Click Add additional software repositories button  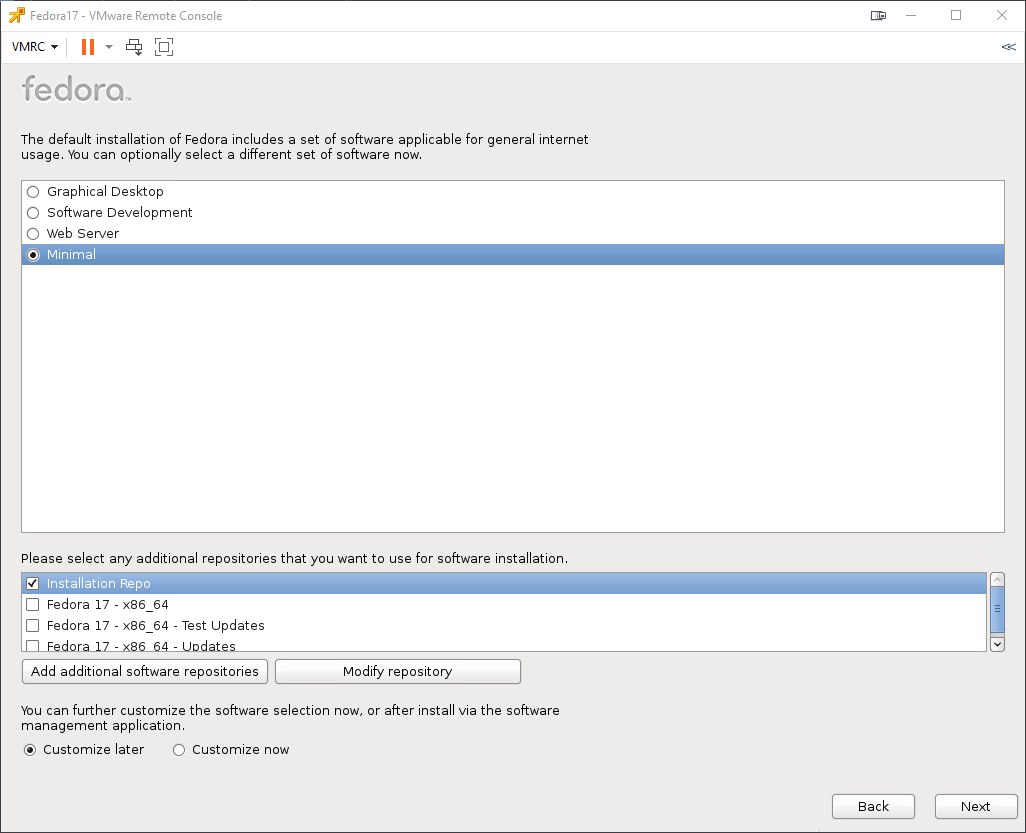click(145, 672)
